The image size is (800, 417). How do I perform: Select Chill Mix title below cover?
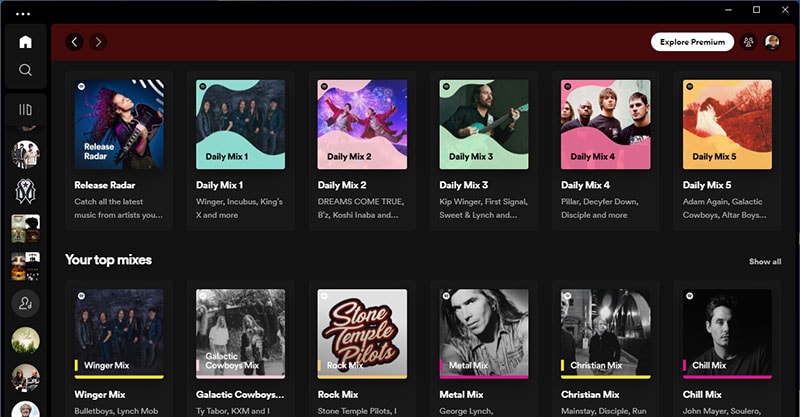(702, 395)
